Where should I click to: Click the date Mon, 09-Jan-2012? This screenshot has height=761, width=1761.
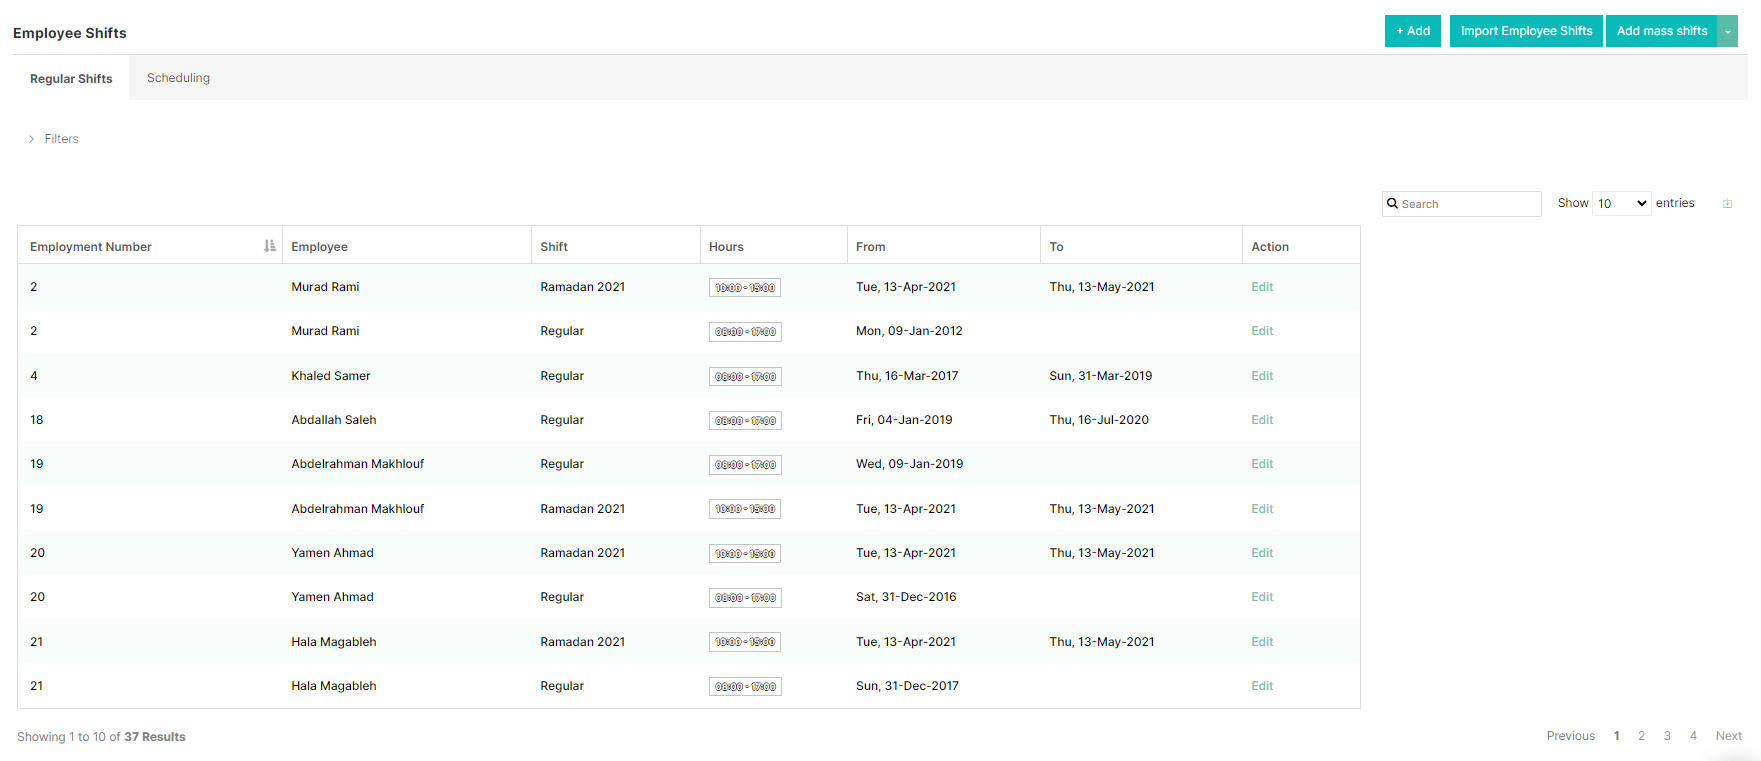[x=909, y=331]
